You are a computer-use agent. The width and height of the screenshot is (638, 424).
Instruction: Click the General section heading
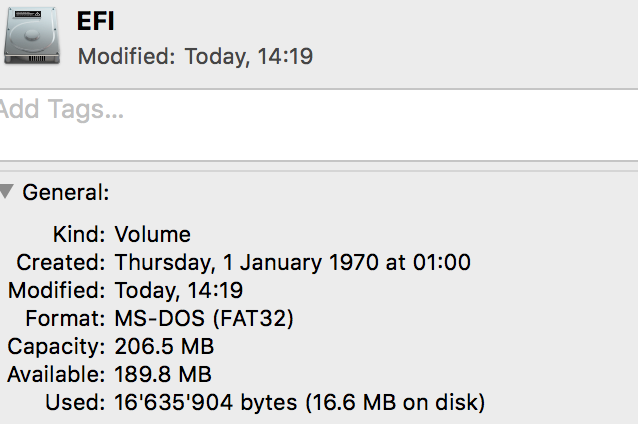coord(66,192)
